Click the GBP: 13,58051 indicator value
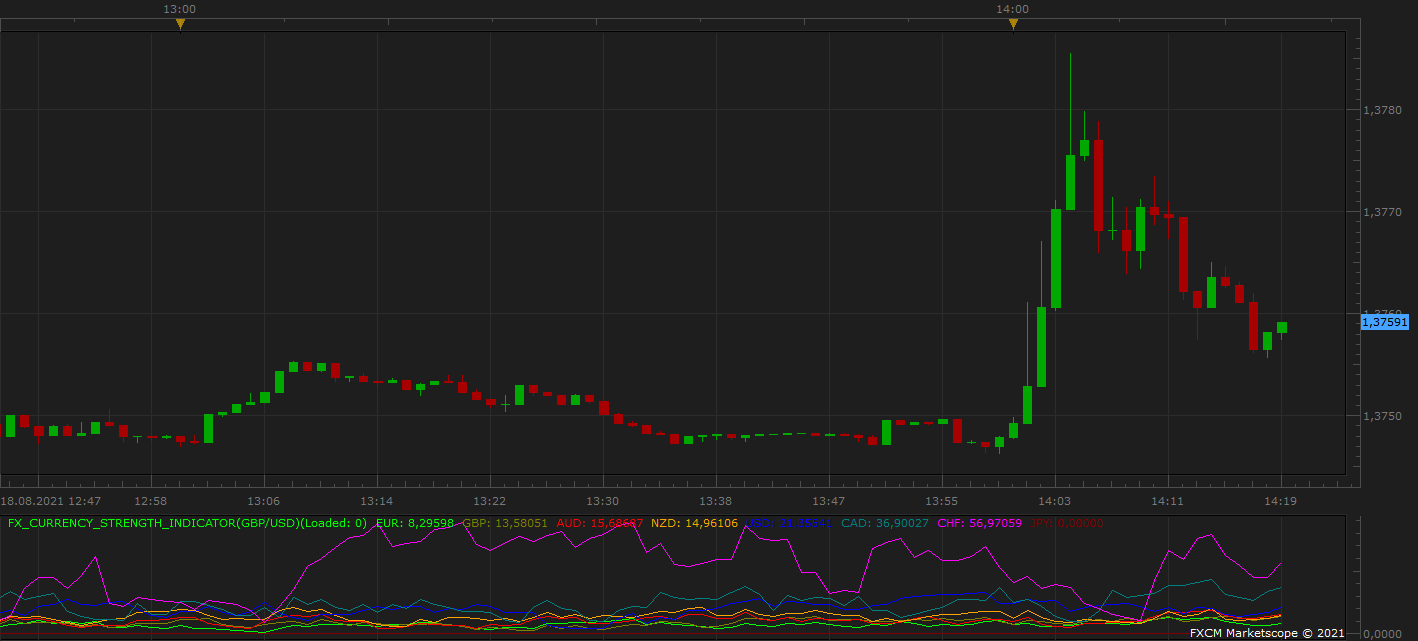Screen dimensions: 1418x641 (x=505, y=522)
